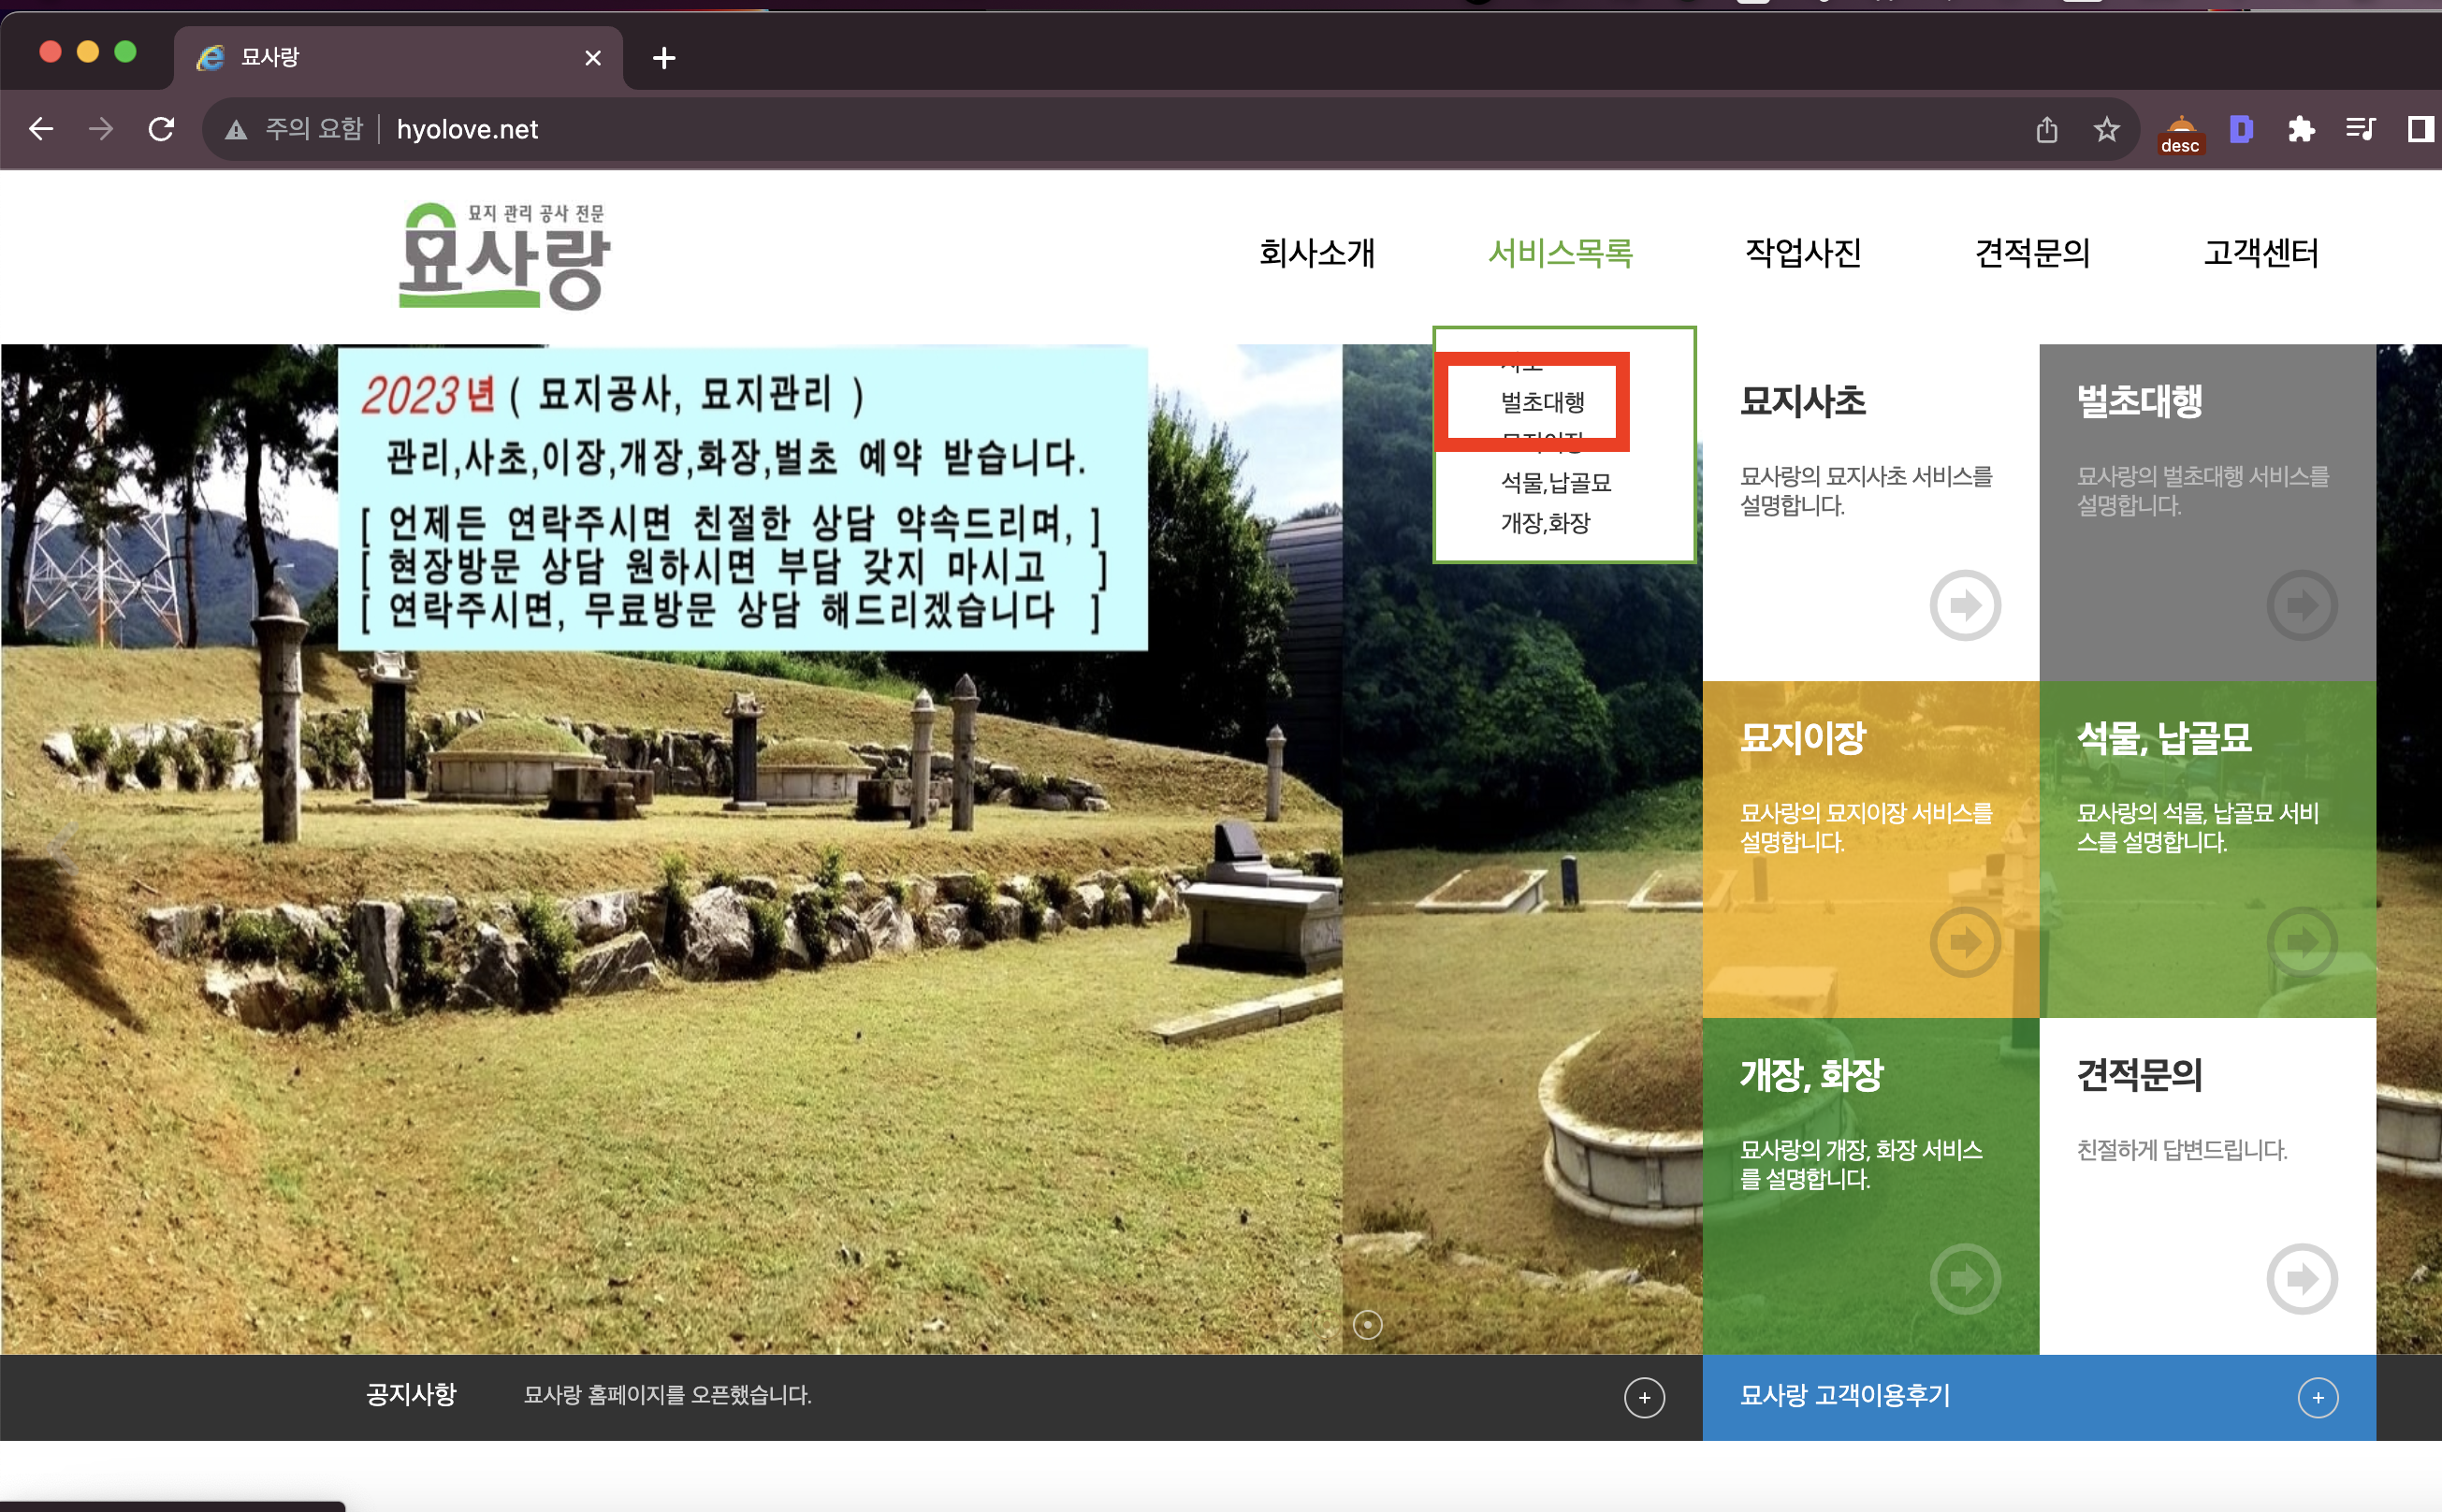Image resolution: width=2442 pixels, height=1512 pixels.
Task: Expand 공지사항 with the plus icon
Action: click(x=1644, y=1397)
